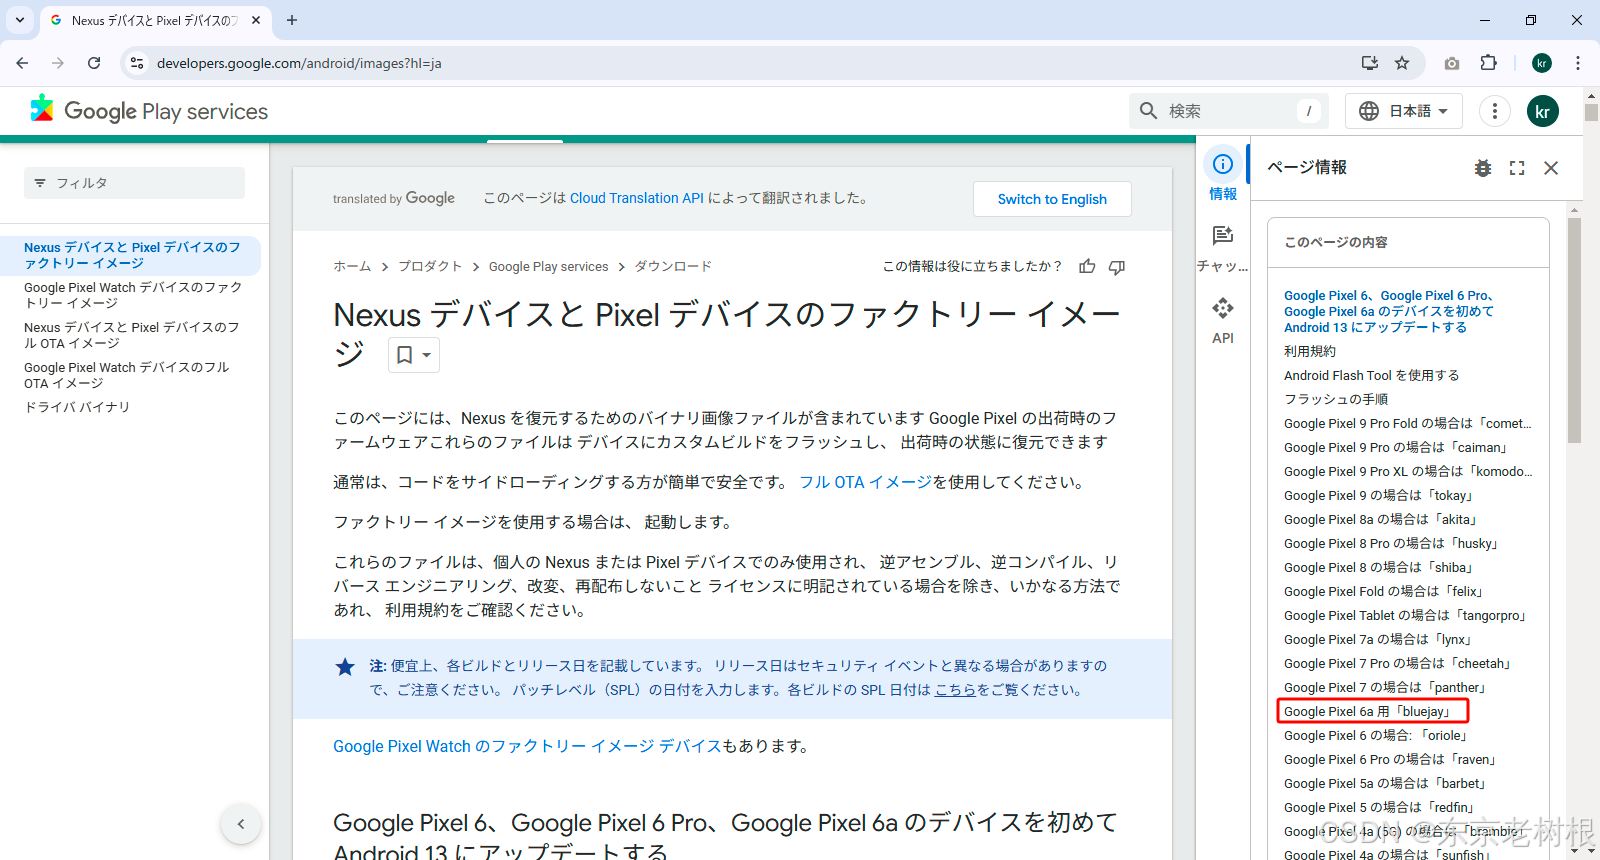Open Chrome profile kr in toolbar
Viewport: 1600px width, 860px height.
(1542, 63)
